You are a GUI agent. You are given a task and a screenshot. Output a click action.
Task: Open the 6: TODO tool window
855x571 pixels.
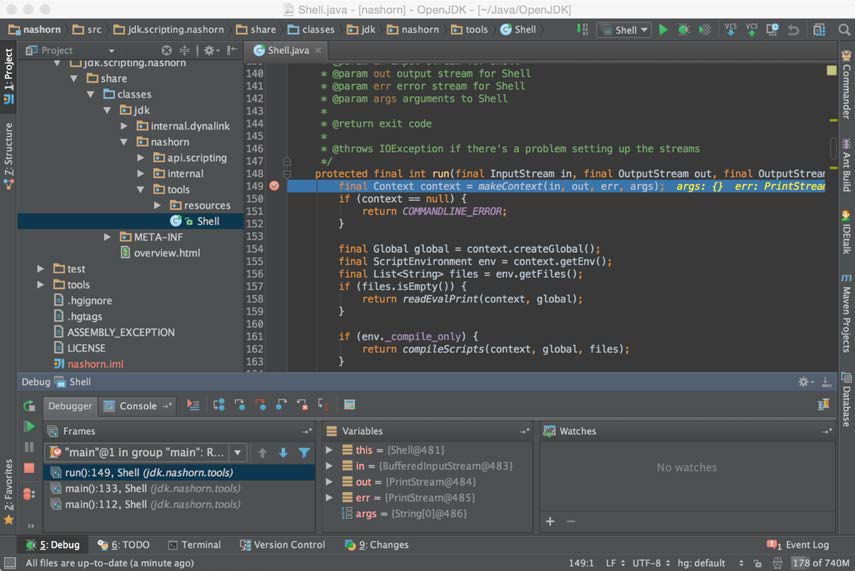pos(123,545)
